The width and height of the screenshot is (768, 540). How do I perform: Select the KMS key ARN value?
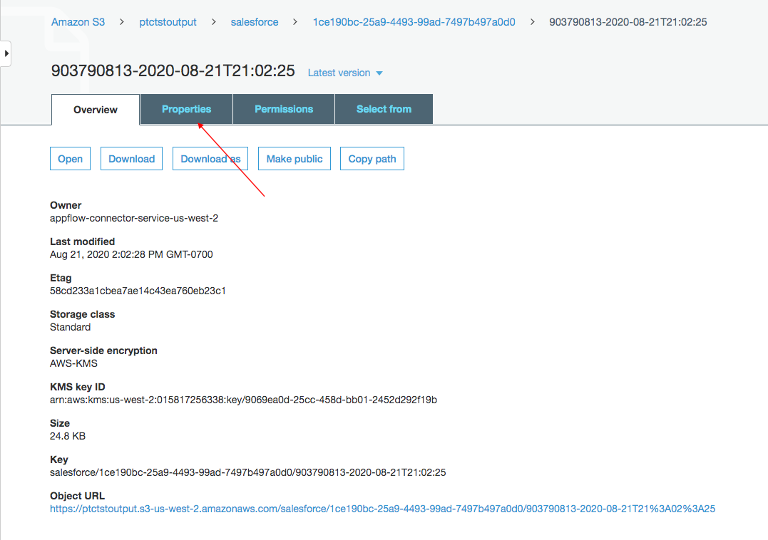point(243,399)
